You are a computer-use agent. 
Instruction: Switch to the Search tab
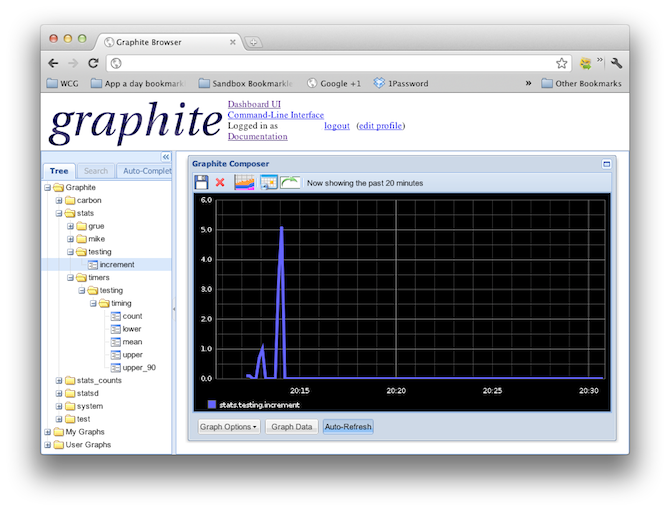(96, 171)
